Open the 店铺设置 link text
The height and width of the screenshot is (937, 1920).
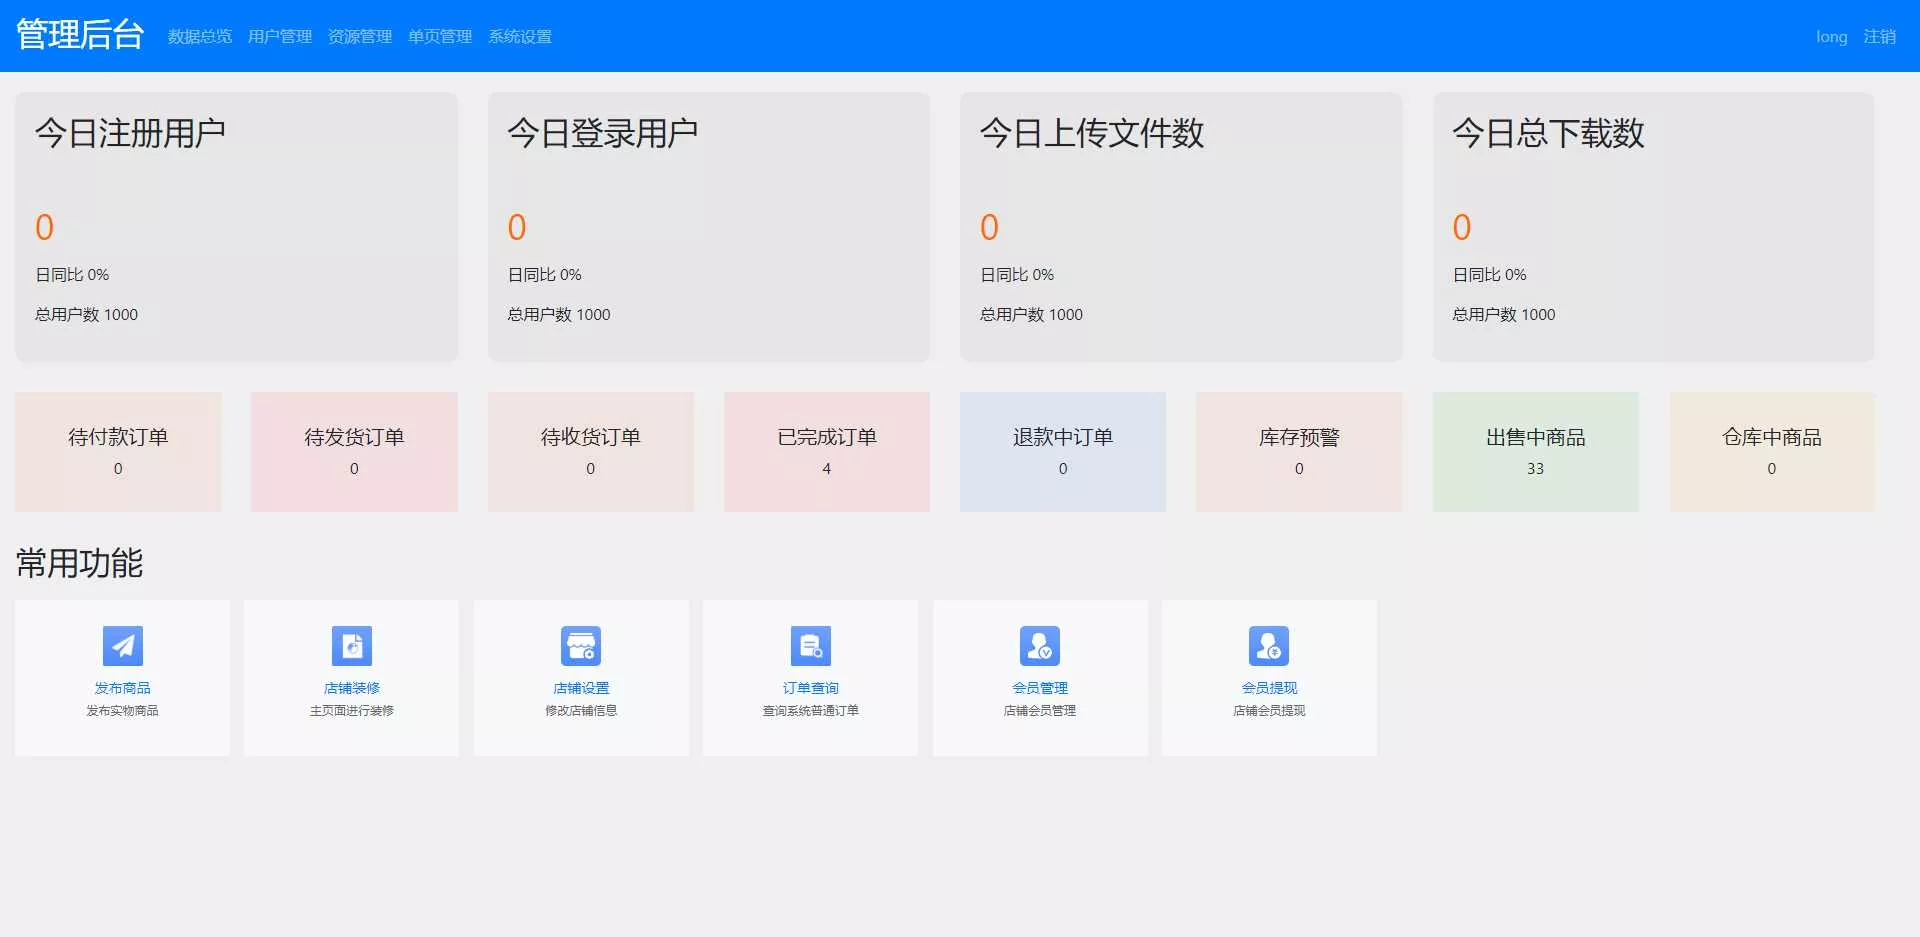click(581, 688)
